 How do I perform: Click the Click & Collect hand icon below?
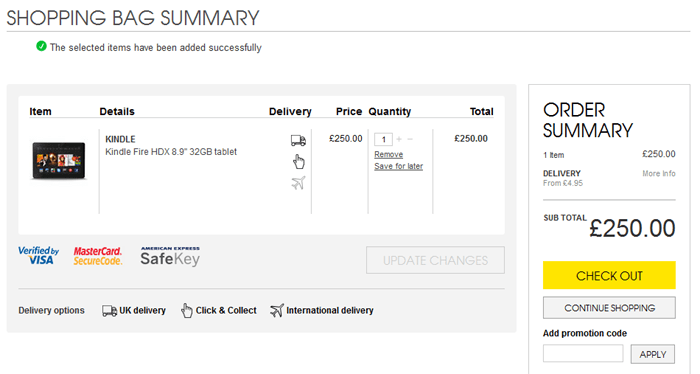tap(187, 310)
